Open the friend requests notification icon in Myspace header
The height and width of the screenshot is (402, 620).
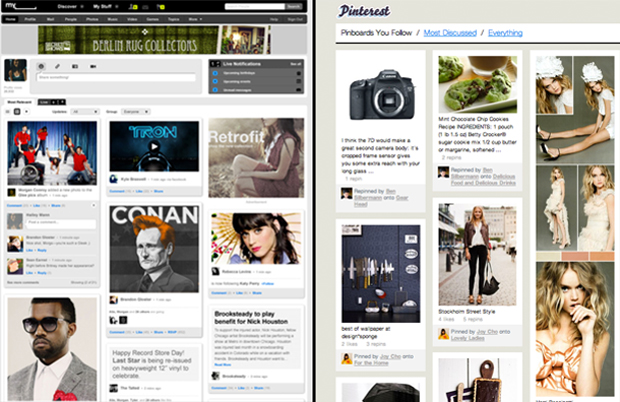(x=133, y=7)
